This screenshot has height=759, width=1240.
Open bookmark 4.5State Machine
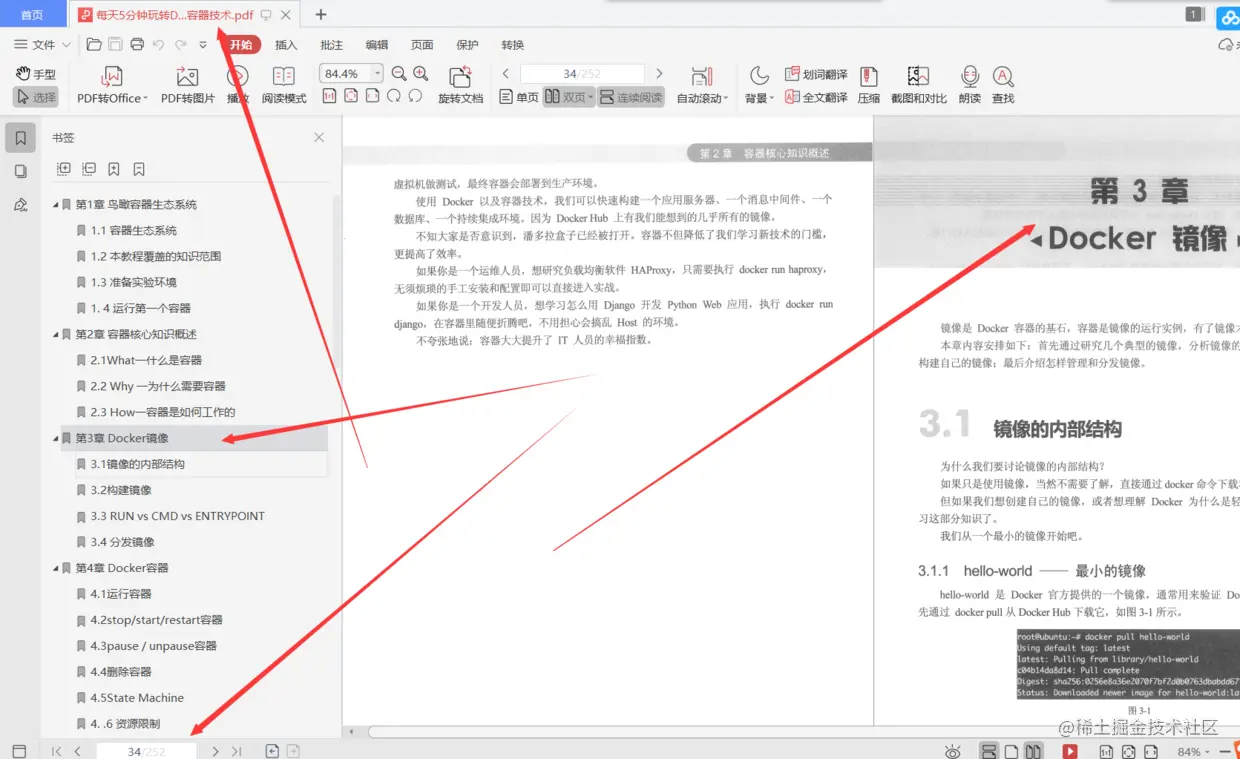click(x=137, y=698)
